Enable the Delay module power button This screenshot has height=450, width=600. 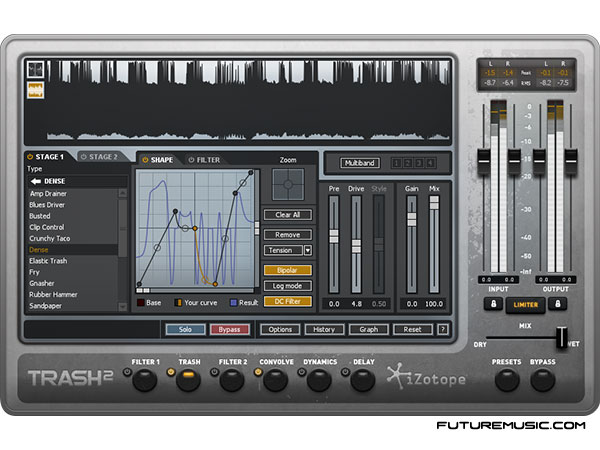[x=346, y=372]
